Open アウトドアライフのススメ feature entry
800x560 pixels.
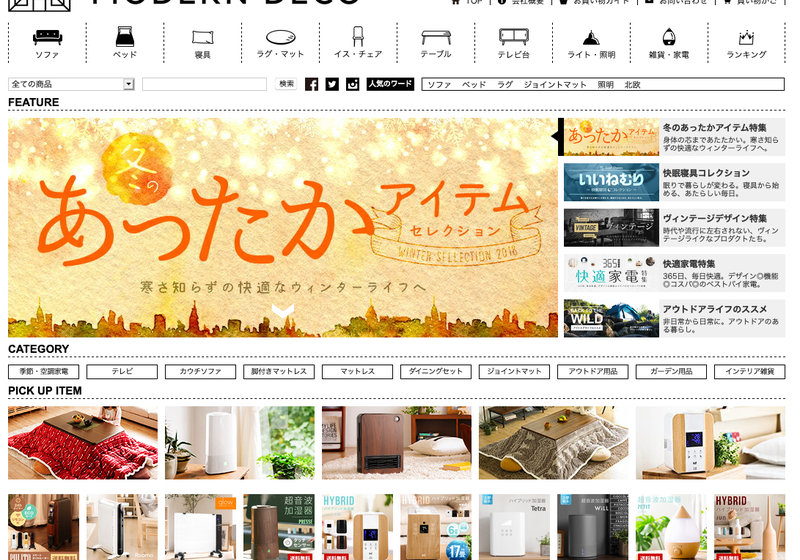point(674,318)
